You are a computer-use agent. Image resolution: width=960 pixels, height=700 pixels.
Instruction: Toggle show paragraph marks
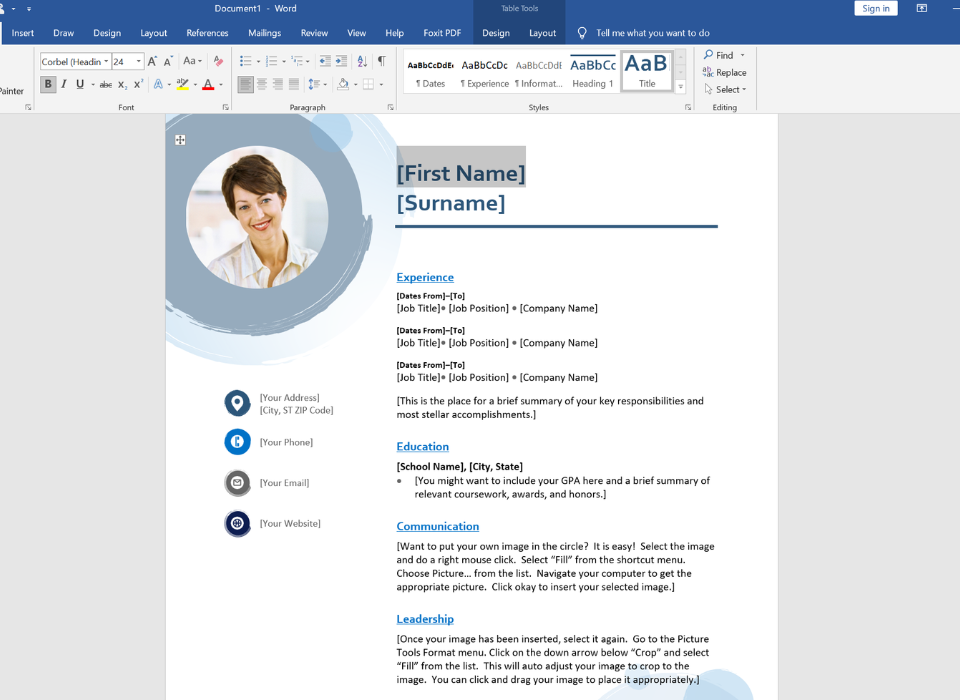click(x=381, y=61)
